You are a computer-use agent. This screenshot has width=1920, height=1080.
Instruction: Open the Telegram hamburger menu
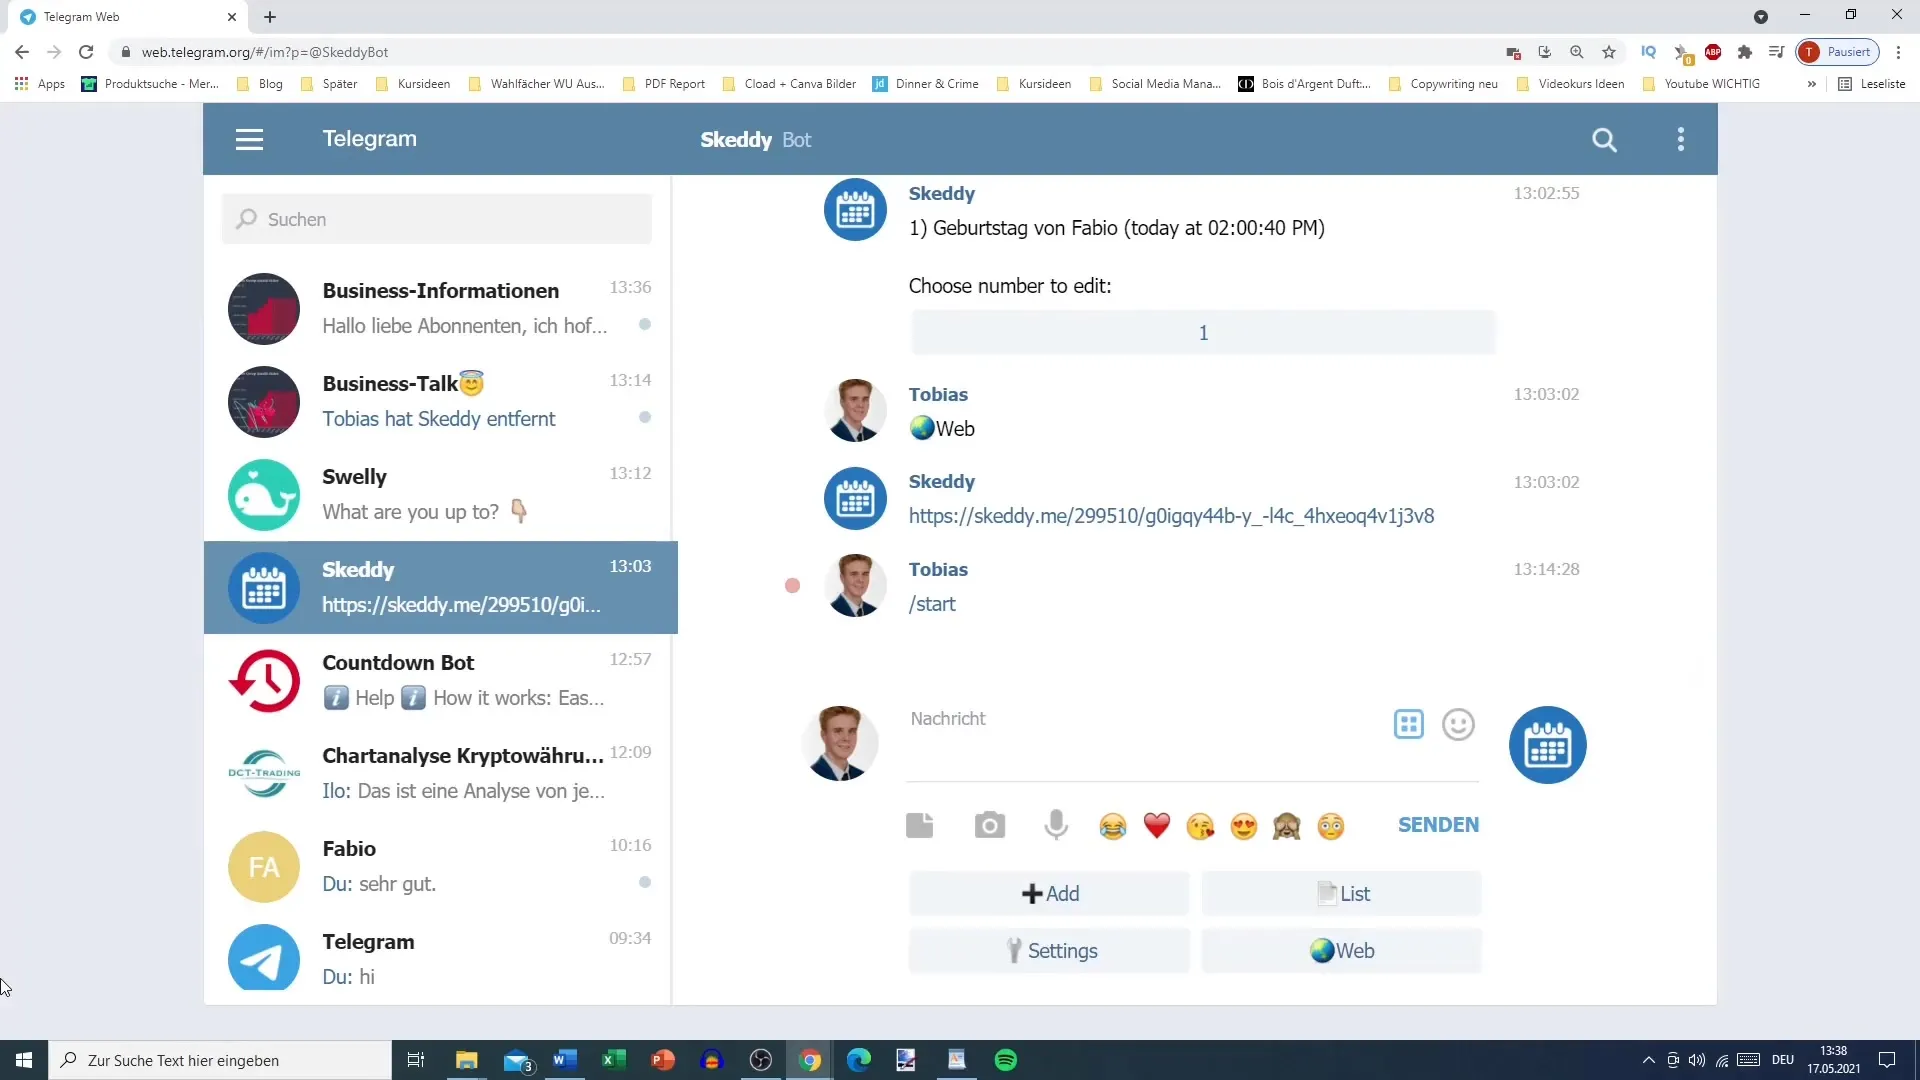(249, 140)
